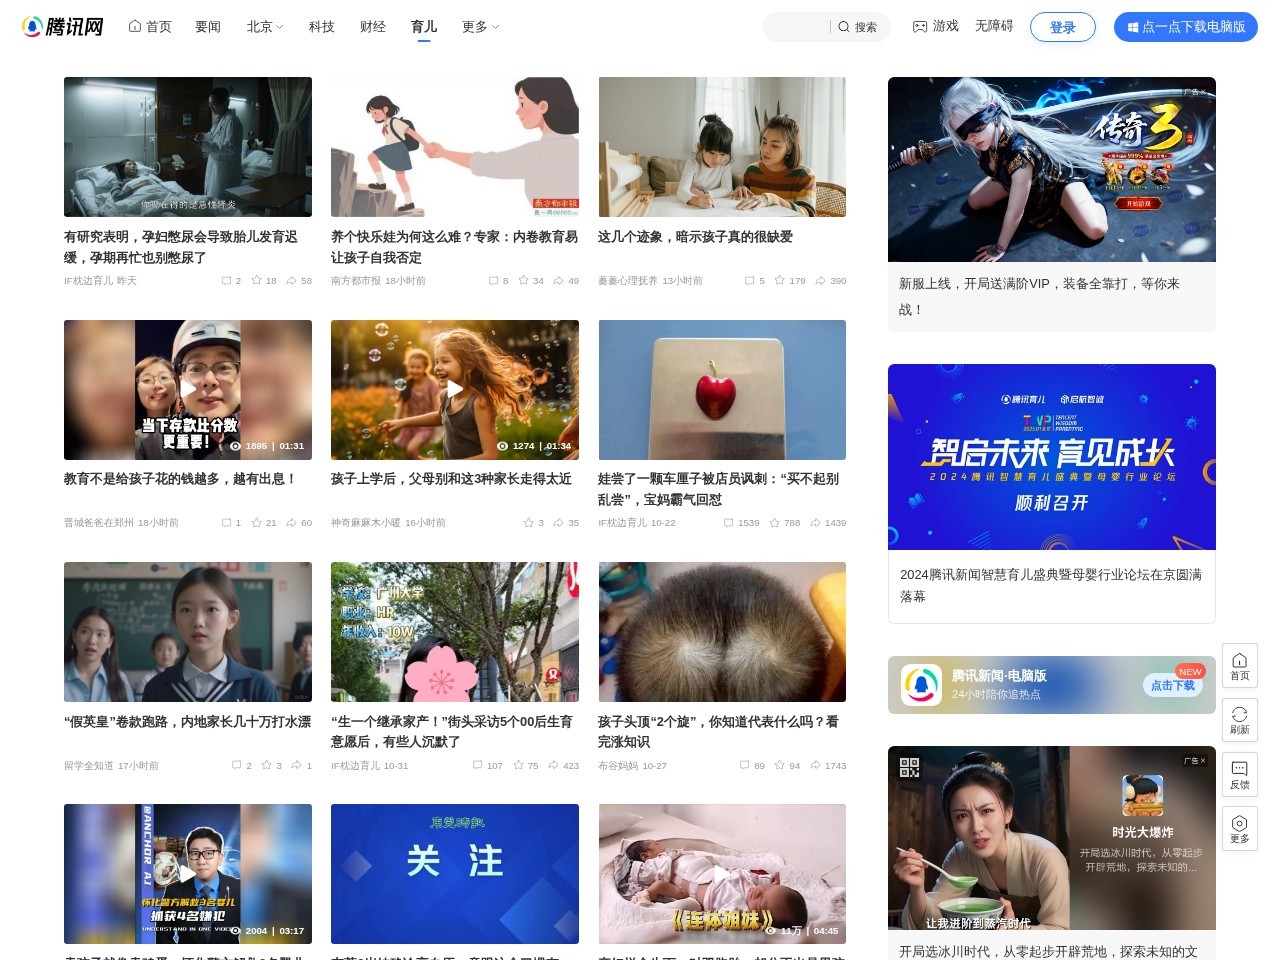Play the 连体姐妹 video

722,874
